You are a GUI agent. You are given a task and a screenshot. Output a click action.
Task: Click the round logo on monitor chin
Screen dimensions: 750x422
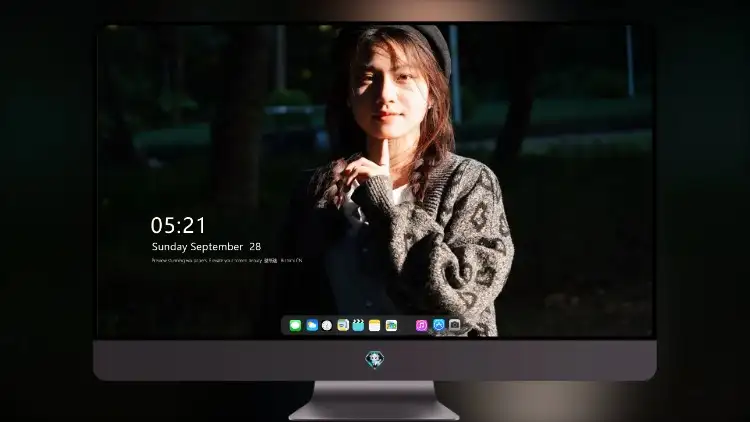pos(375,359)
